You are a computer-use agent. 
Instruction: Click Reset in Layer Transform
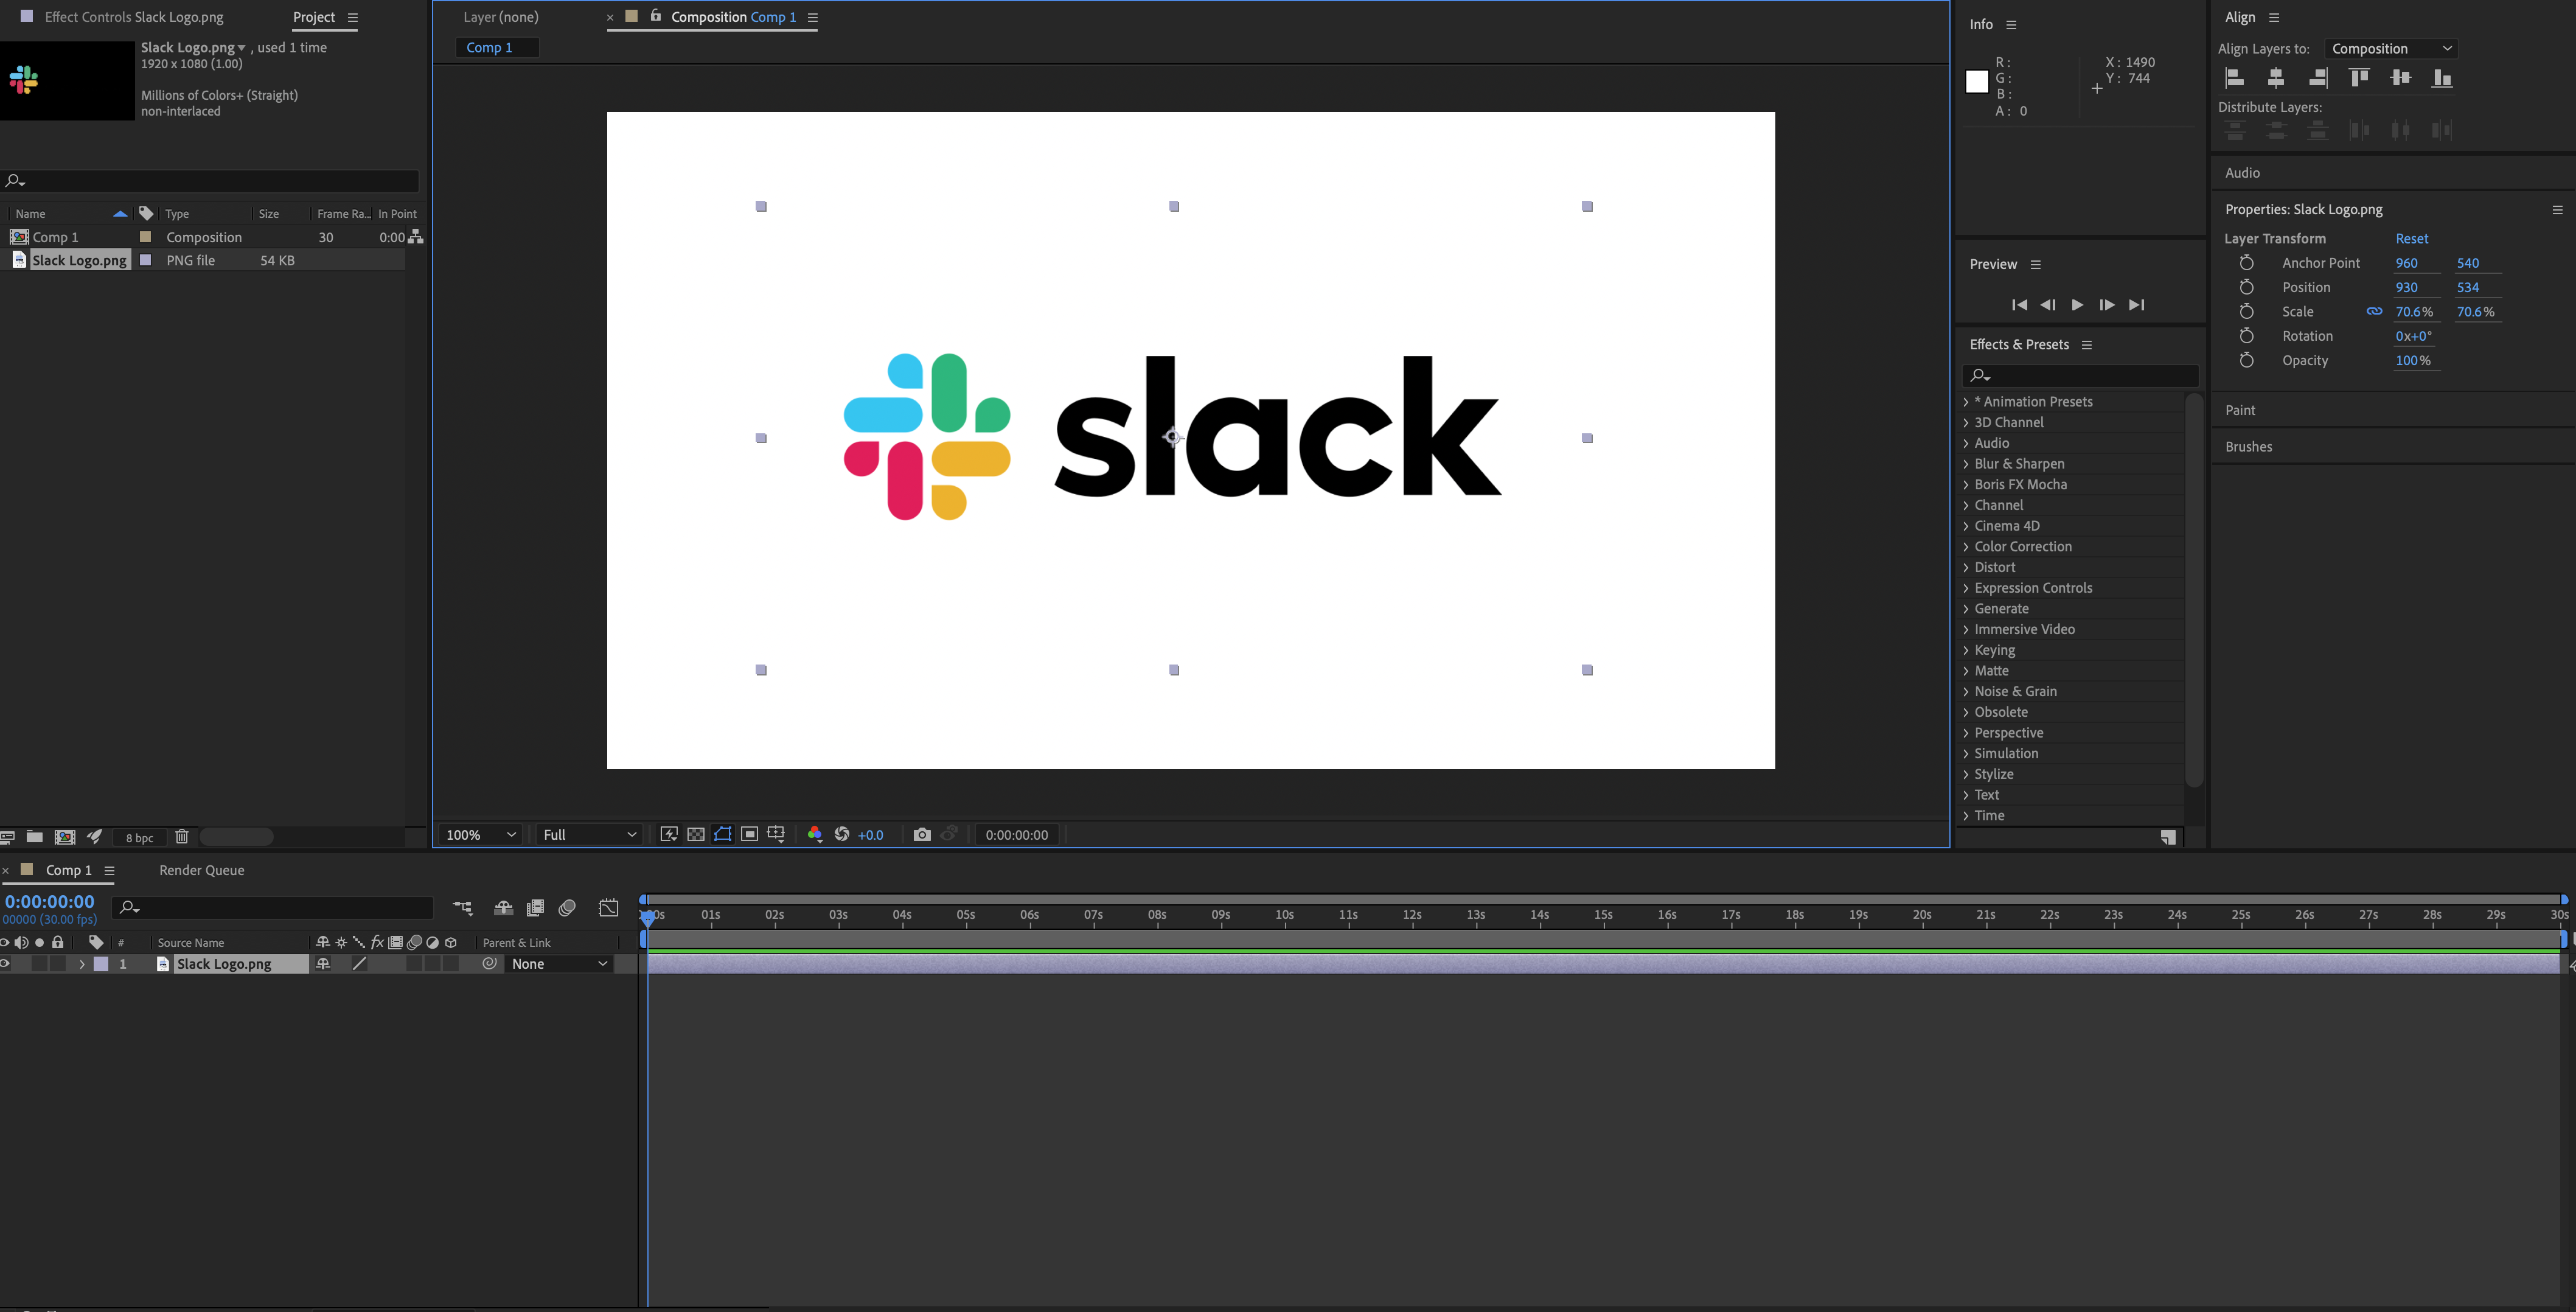pyautogui.click(x=2411, y=239)
